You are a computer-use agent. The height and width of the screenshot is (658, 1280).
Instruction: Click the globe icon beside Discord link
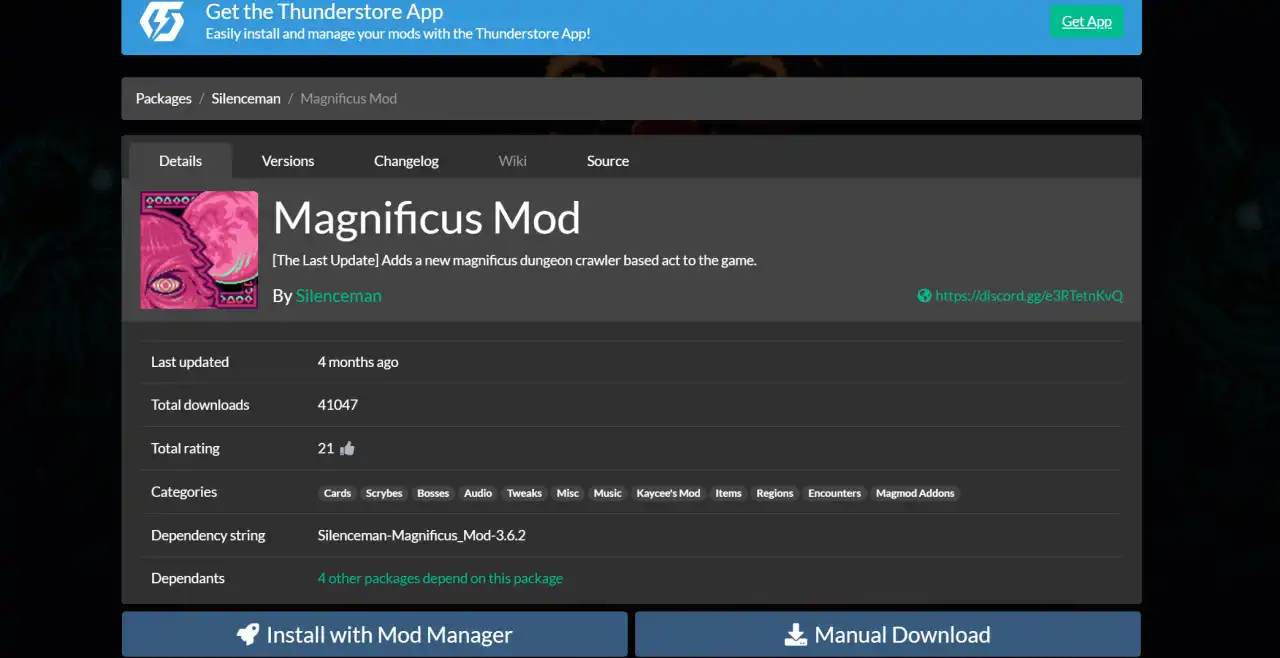[x=924, y=296]
